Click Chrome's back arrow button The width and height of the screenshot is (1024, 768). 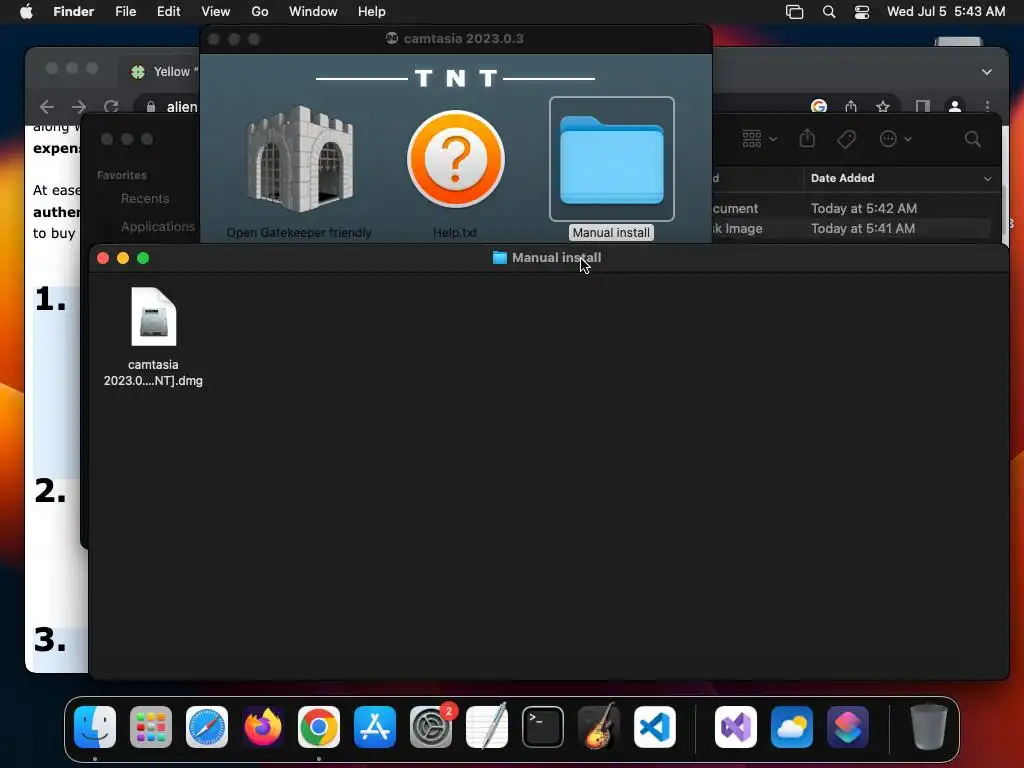tap(47, 106)
